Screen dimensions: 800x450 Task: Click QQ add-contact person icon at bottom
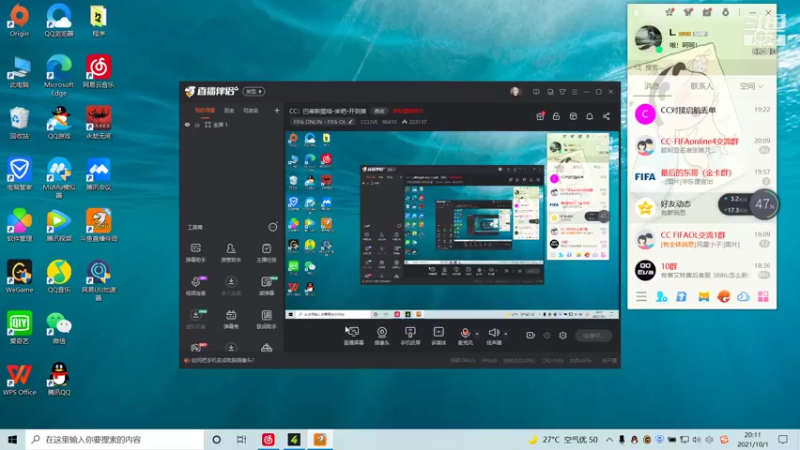(661, 297)
